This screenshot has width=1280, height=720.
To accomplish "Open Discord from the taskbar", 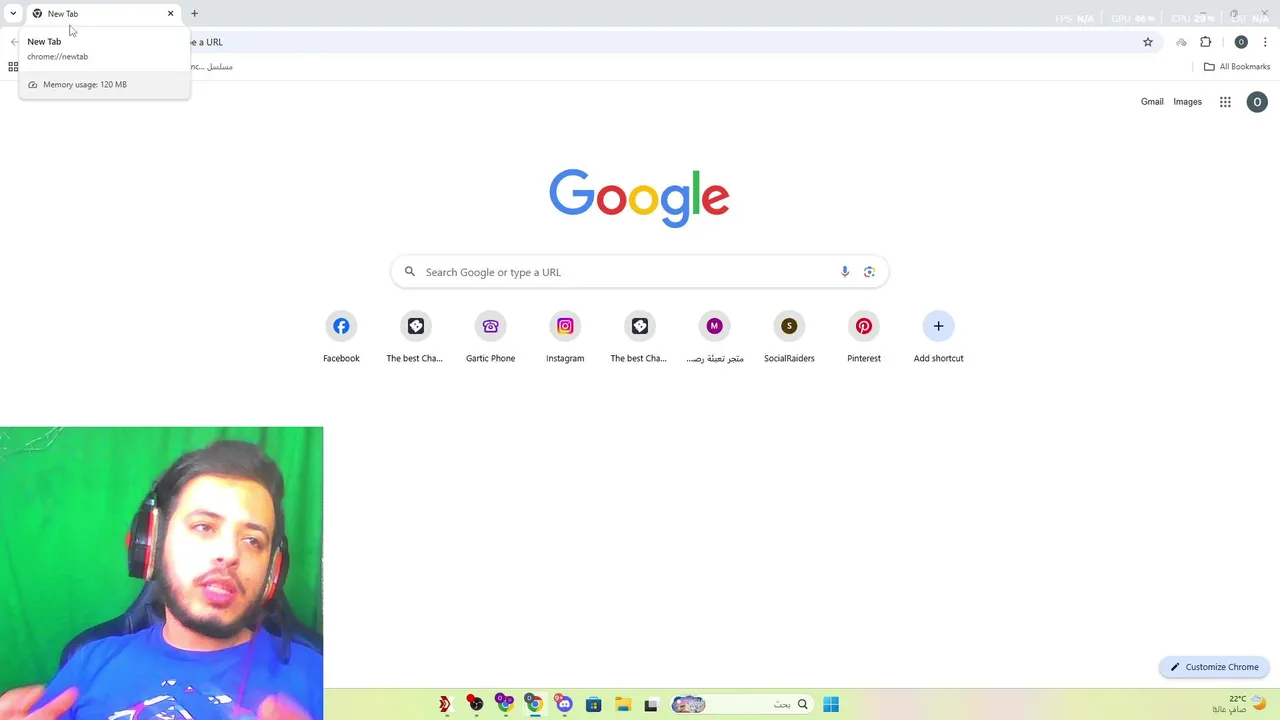I will point(564,705).
